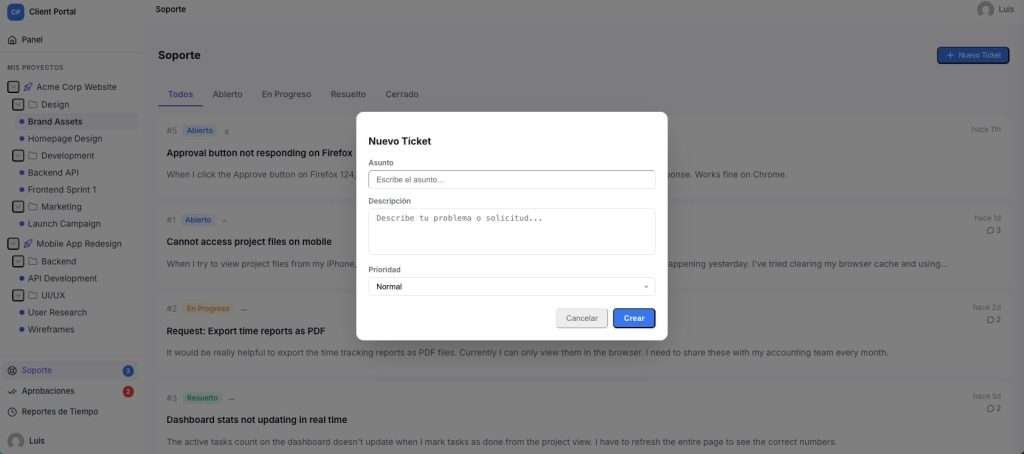The image size is (1024, 454).
Task: Click the Soporte lifebuoy icon in sidebar
Action: [x=12, y=370]
